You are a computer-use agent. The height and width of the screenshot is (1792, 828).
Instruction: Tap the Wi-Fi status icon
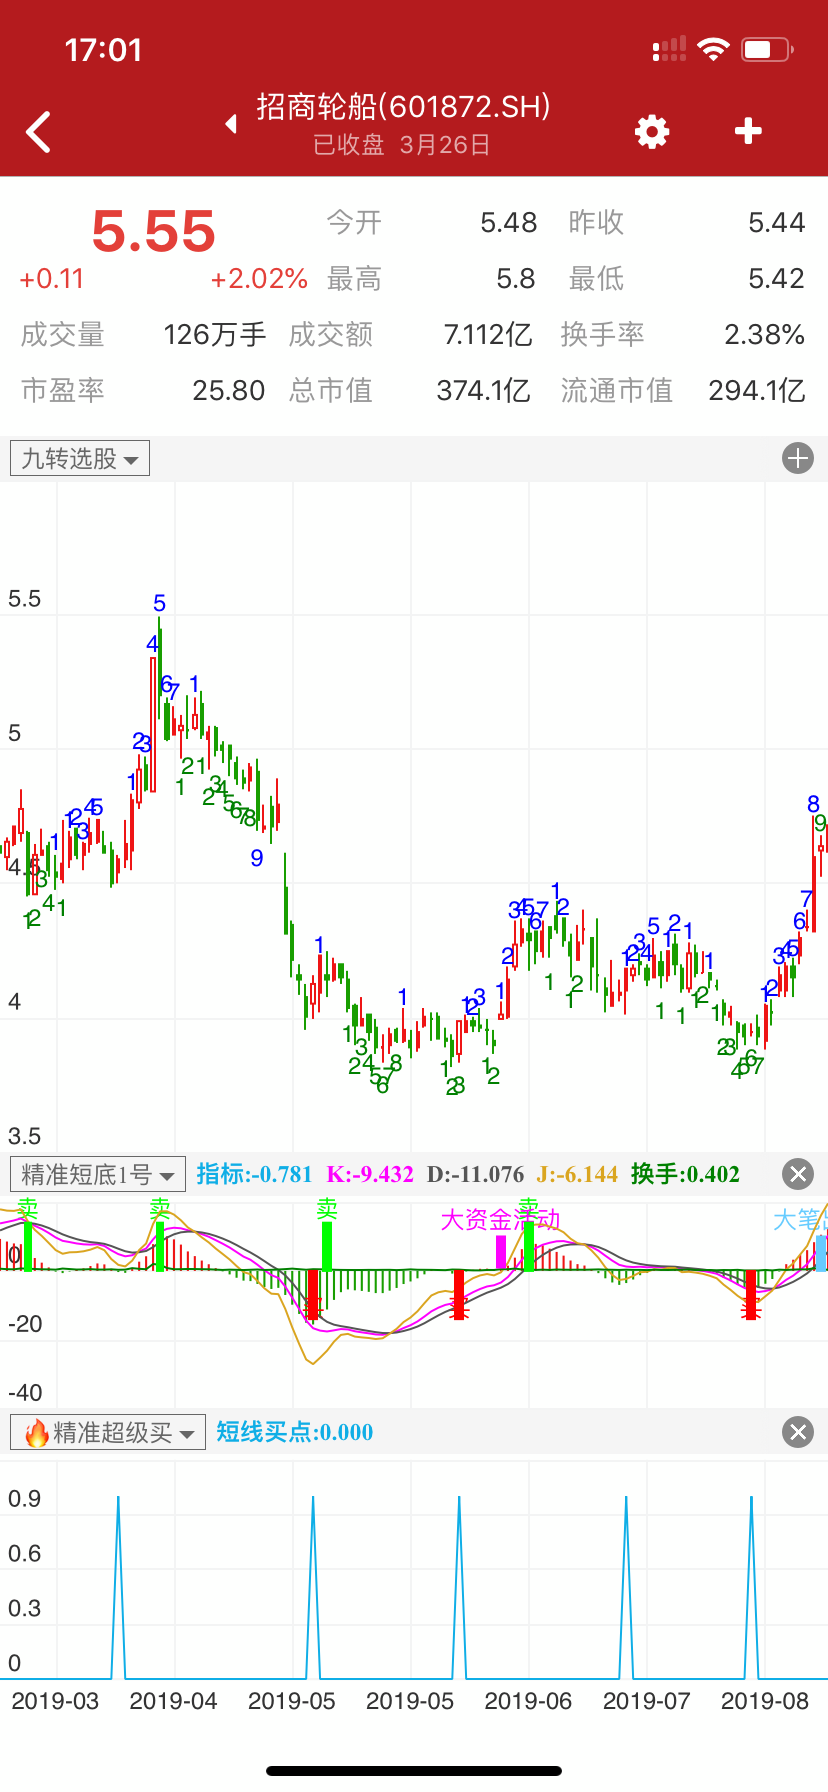coord(714,49)
